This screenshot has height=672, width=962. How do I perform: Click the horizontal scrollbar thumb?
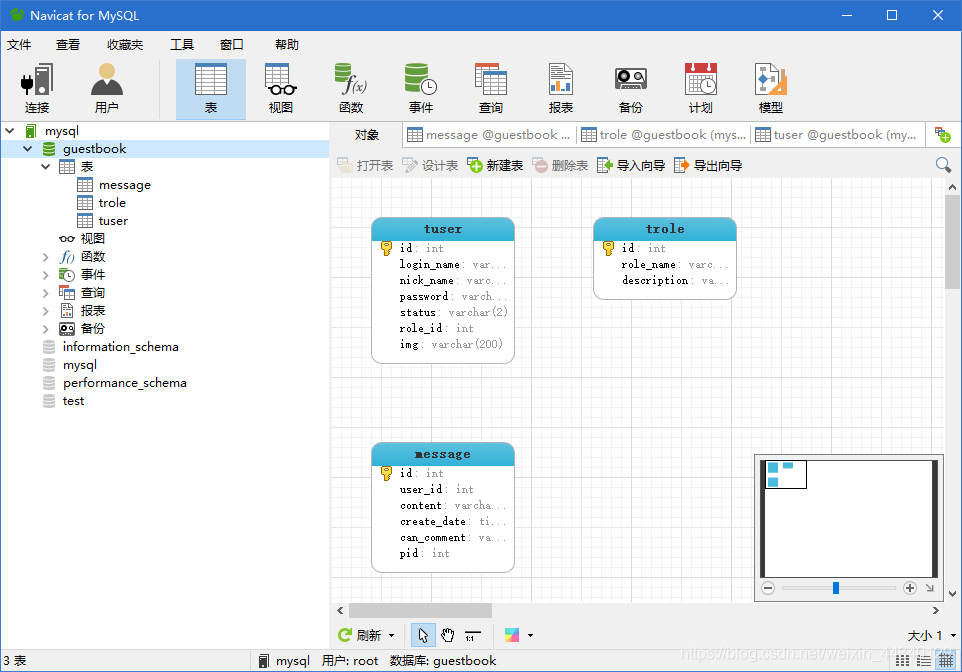[x=420, y=611]
